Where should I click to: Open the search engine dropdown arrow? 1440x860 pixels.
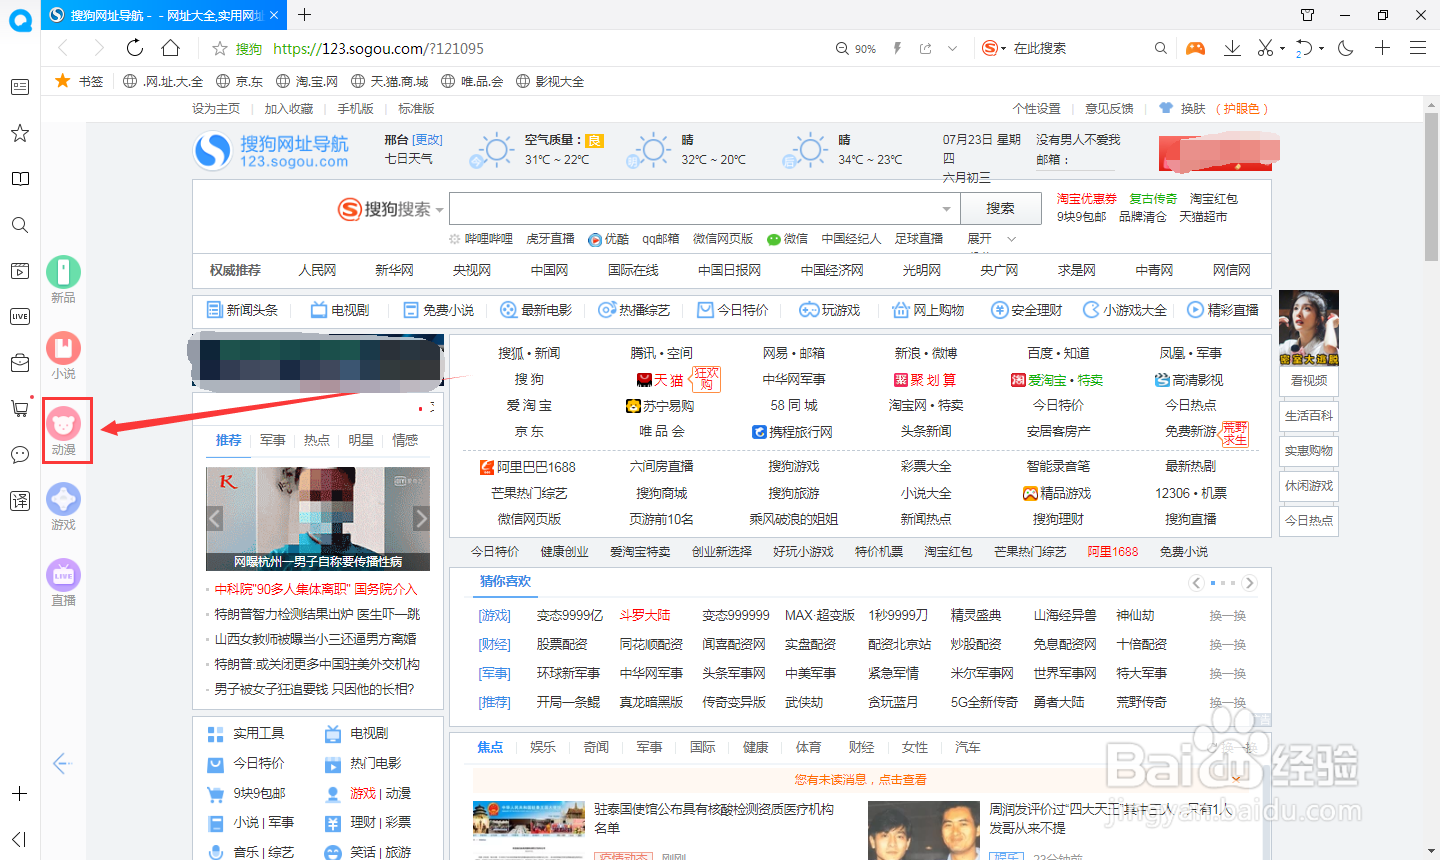[438, 210]
